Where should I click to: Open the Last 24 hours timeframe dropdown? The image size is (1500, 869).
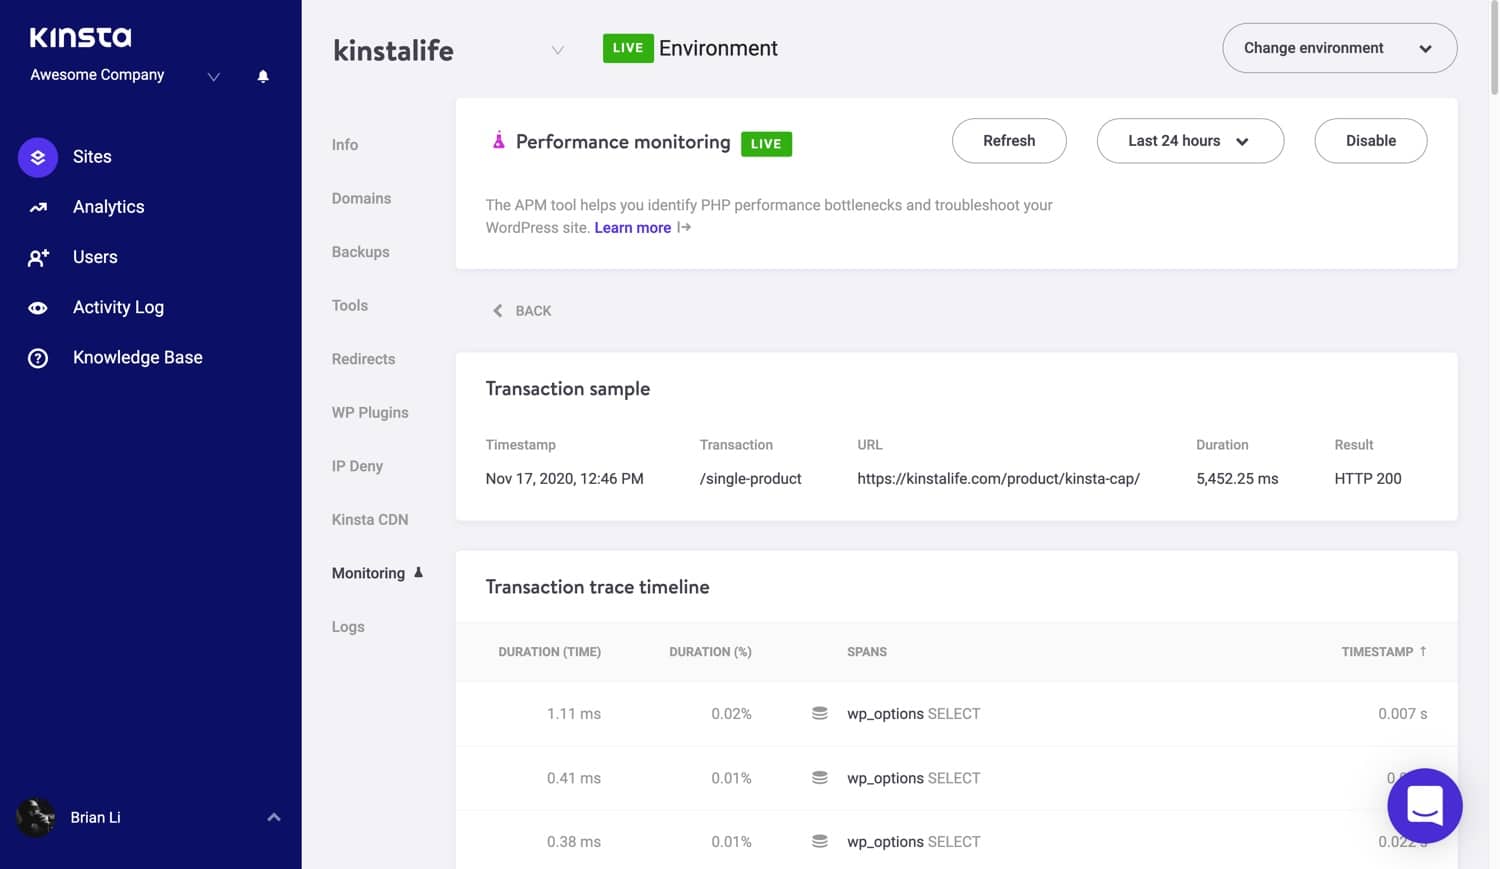pos(1190,141)
